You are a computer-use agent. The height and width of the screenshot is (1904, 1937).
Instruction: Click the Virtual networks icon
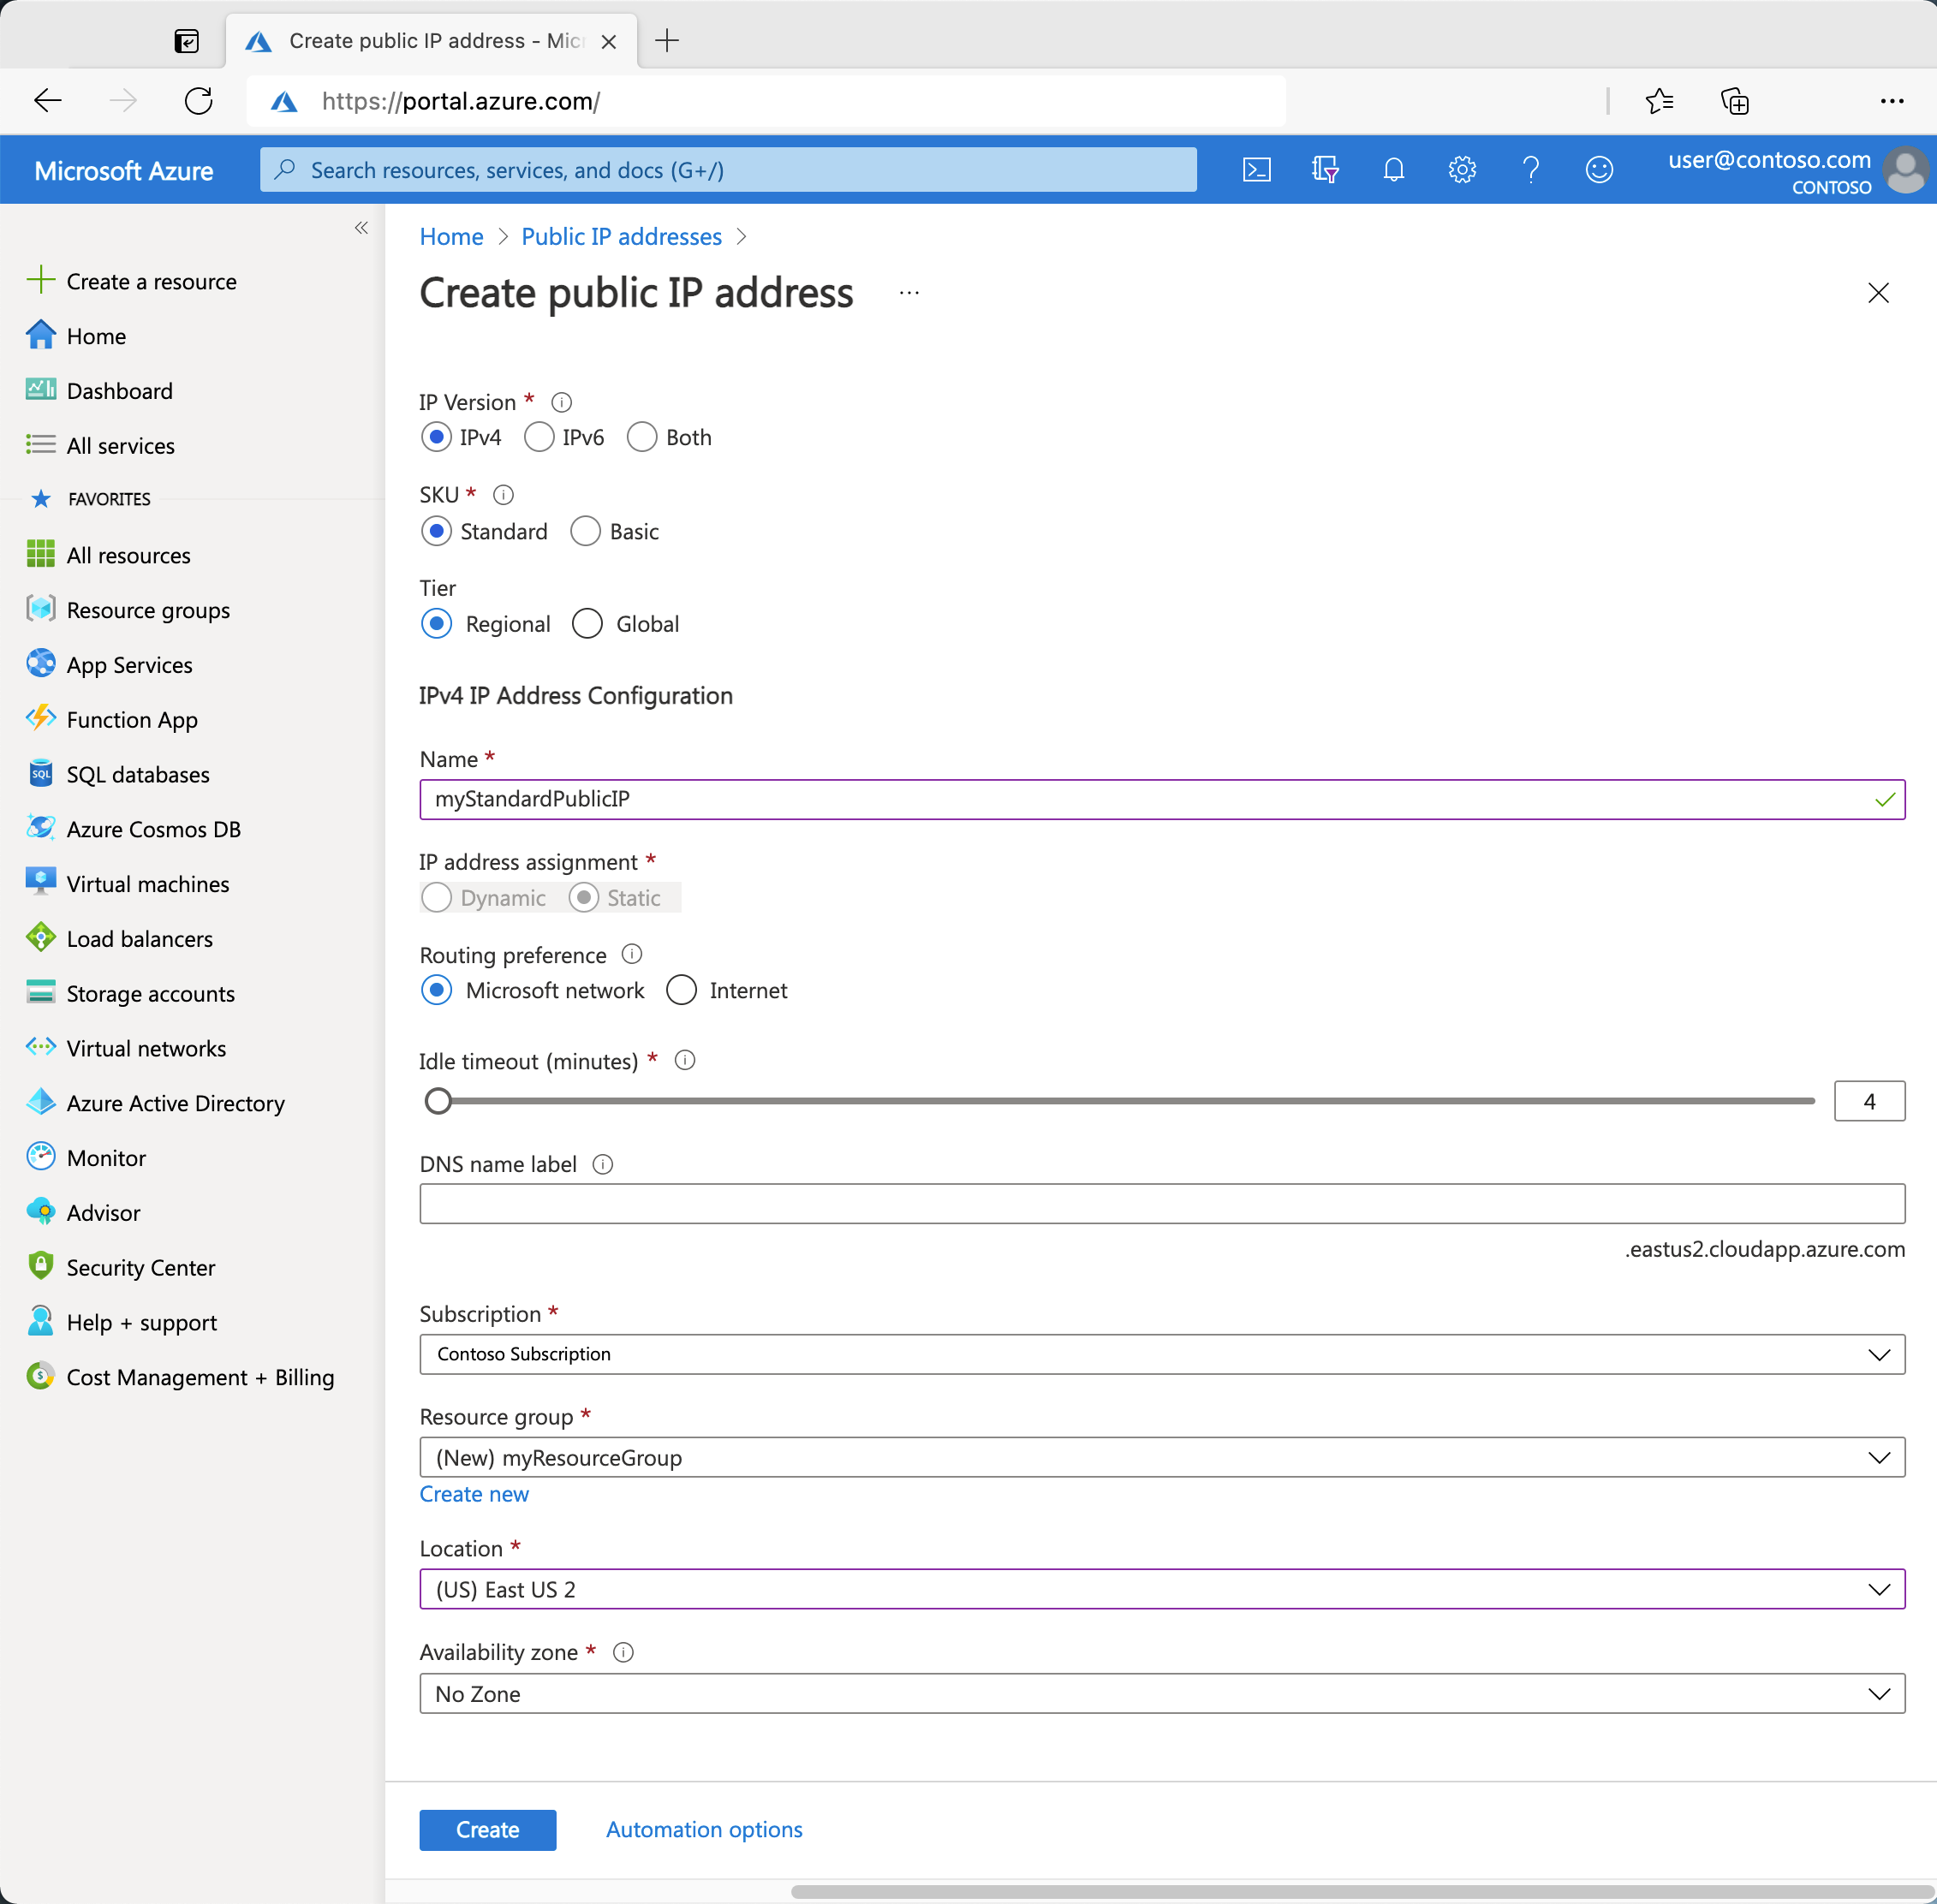click(x=40, y=1047)
